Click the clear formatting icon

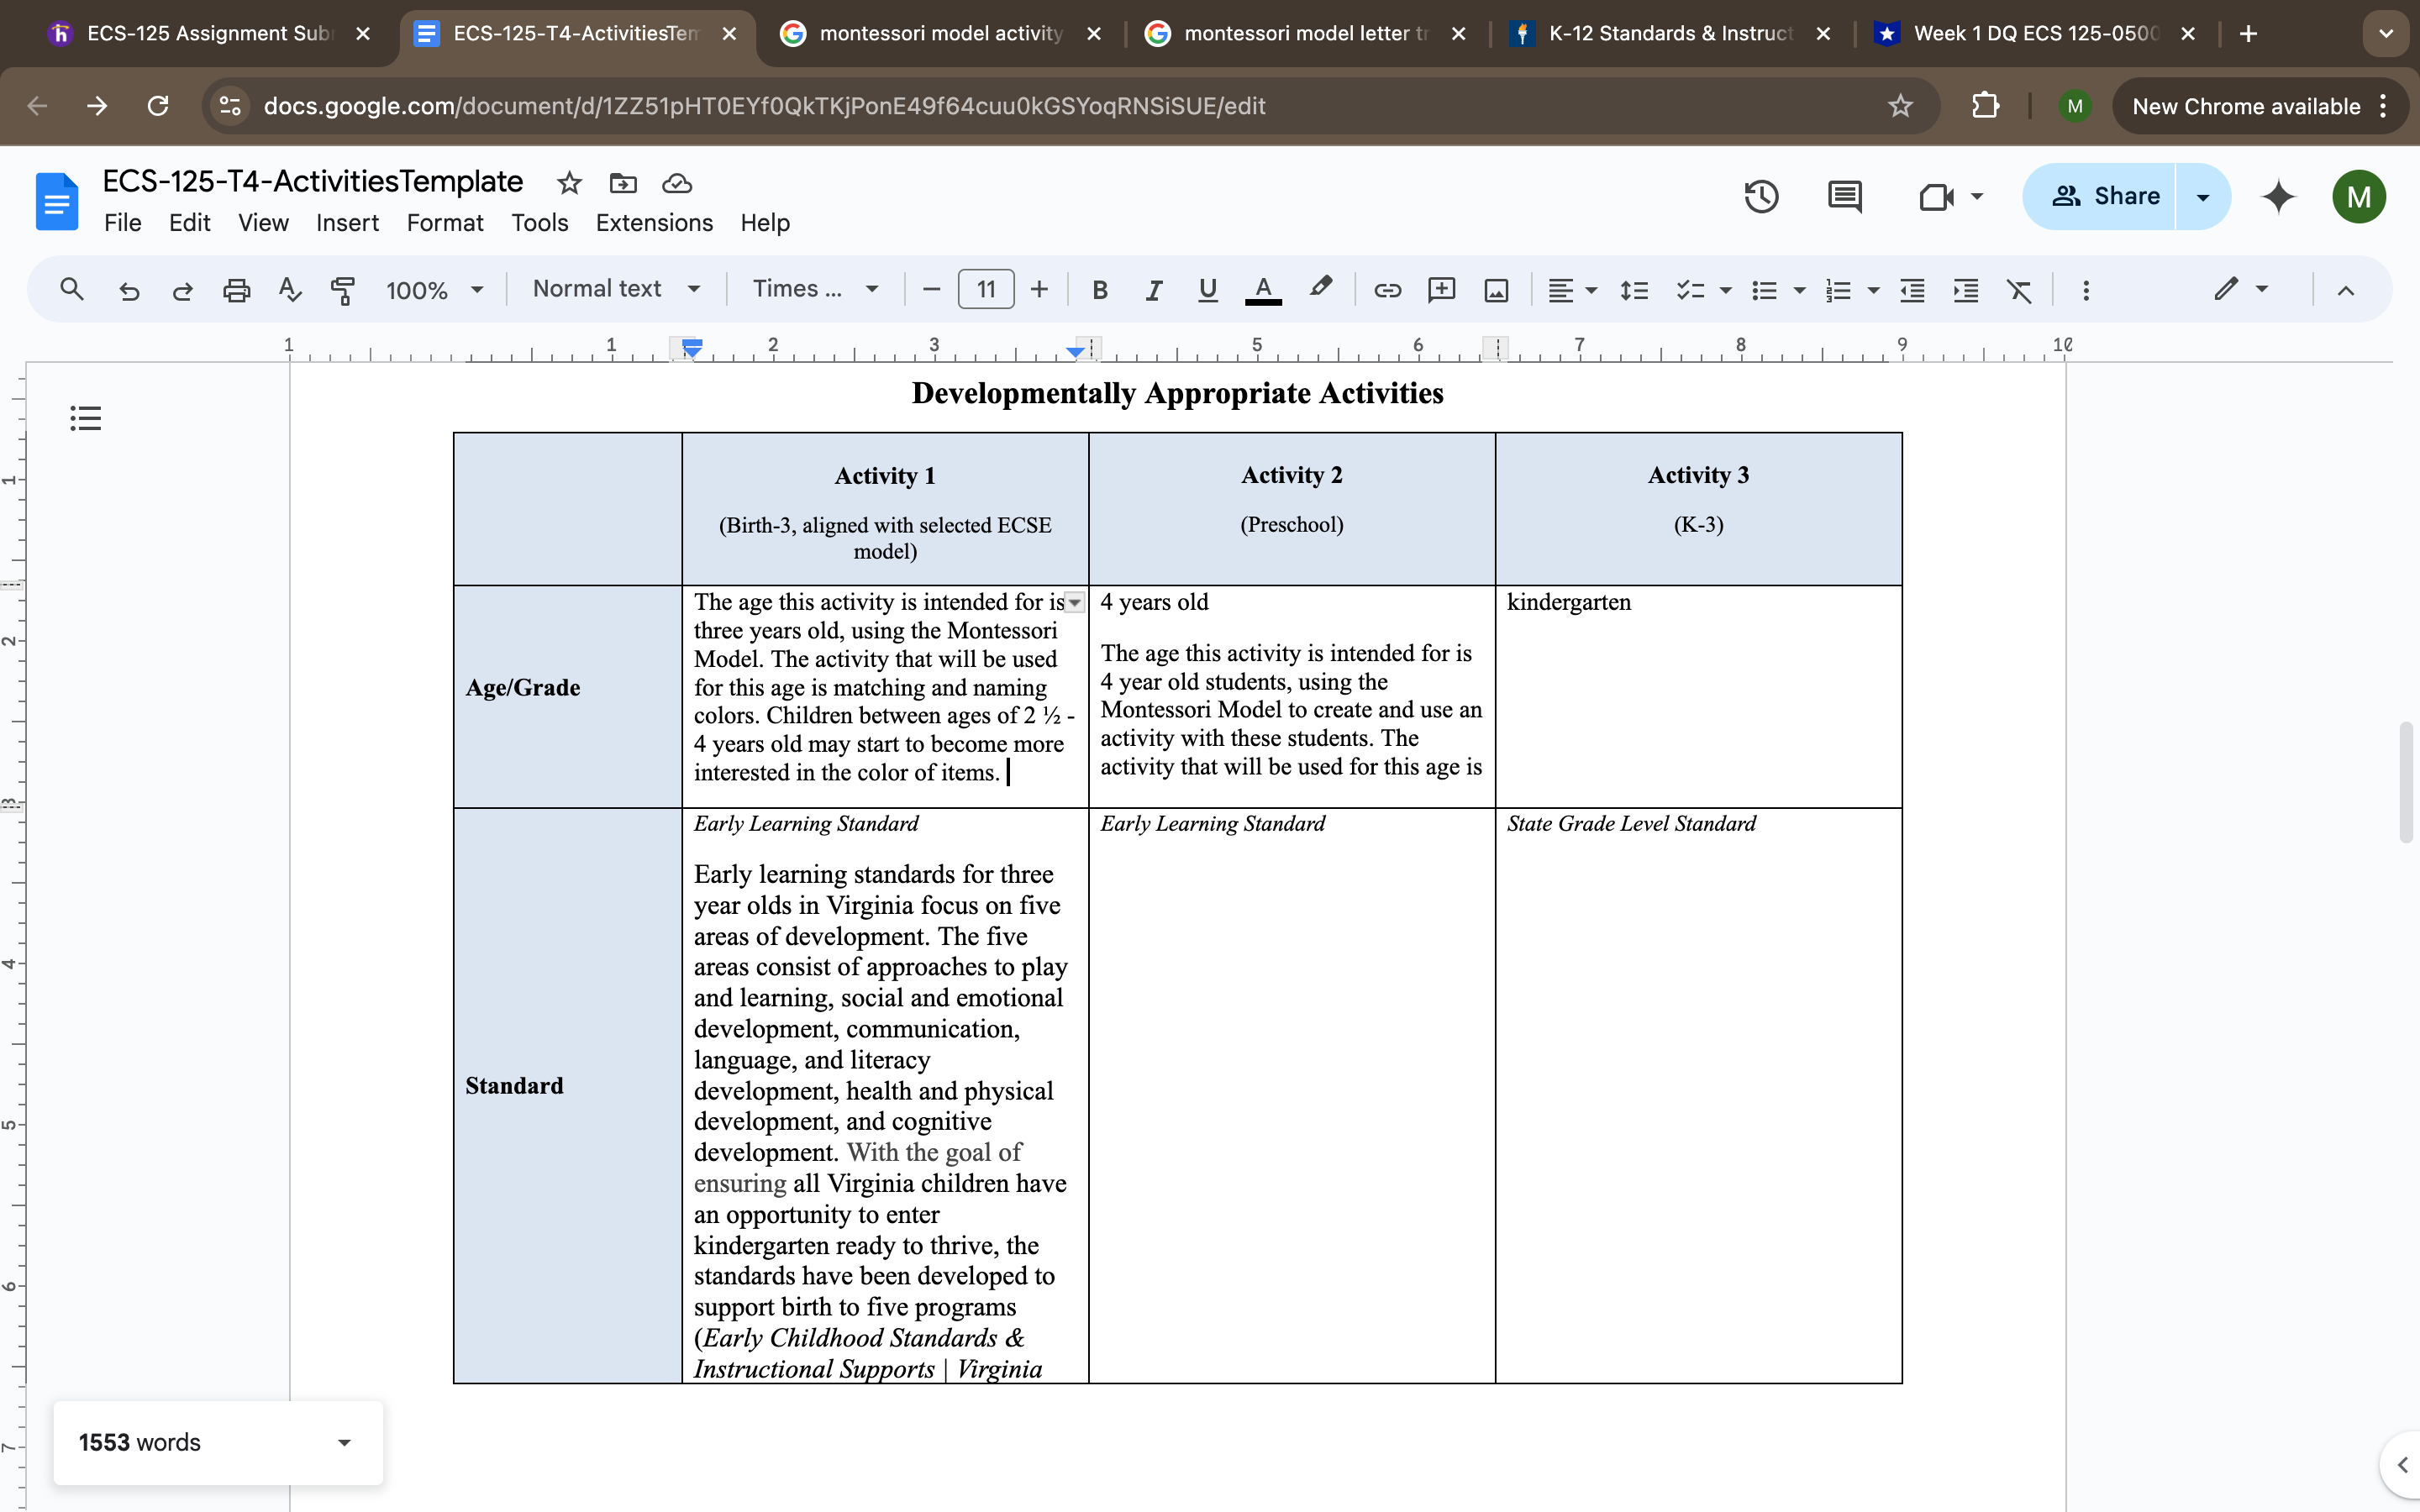[x=2019, y=290]
